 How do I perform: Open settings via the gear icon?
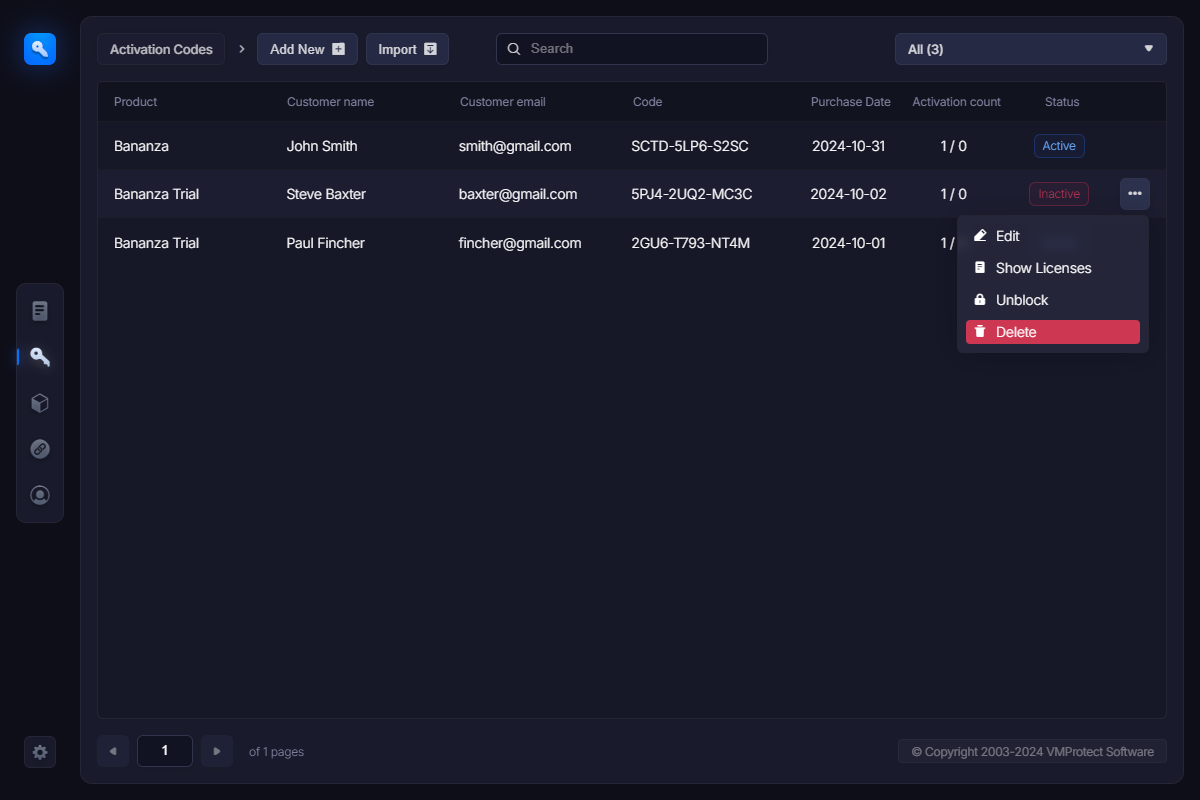point(40,752)
